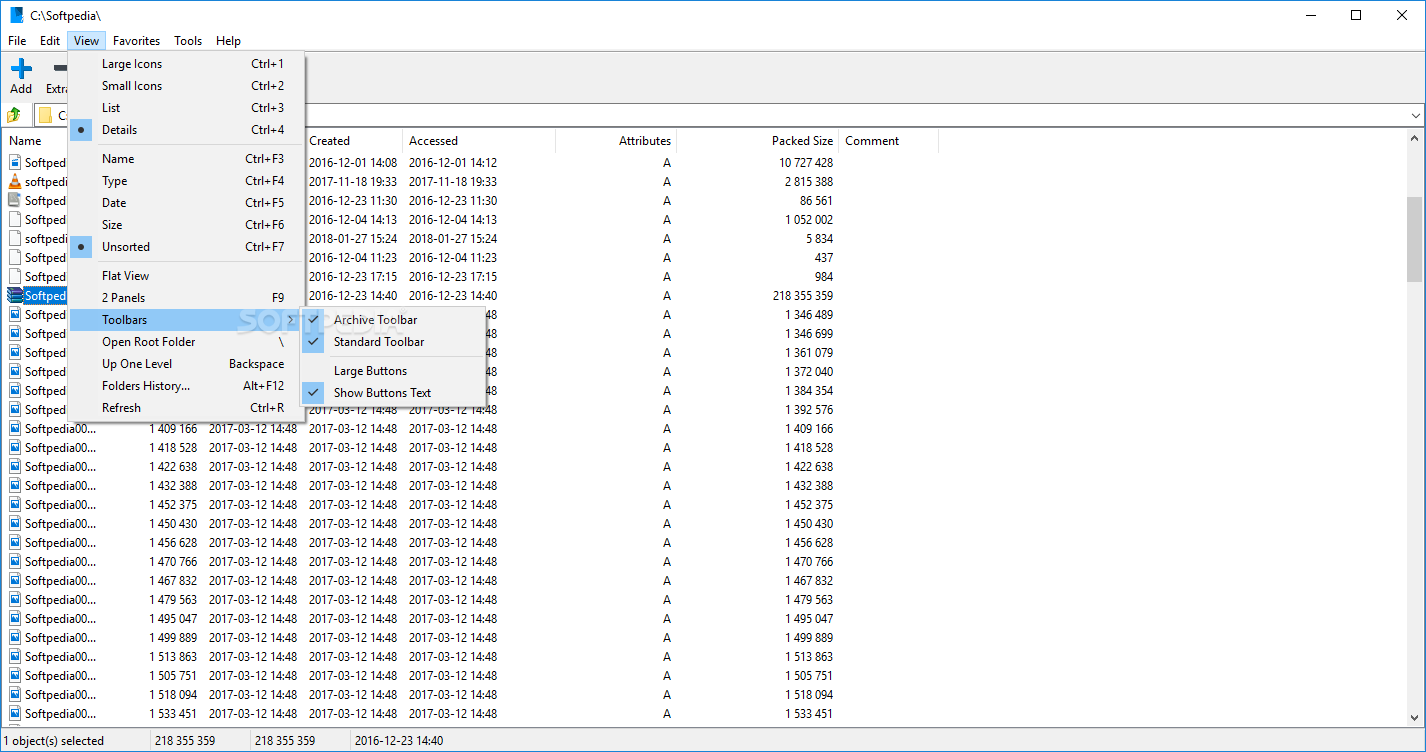1426x752 pixels.
Task: Click the vertical scrollbar thumb
Action: pyautogui.click(x=1414, y=239)
